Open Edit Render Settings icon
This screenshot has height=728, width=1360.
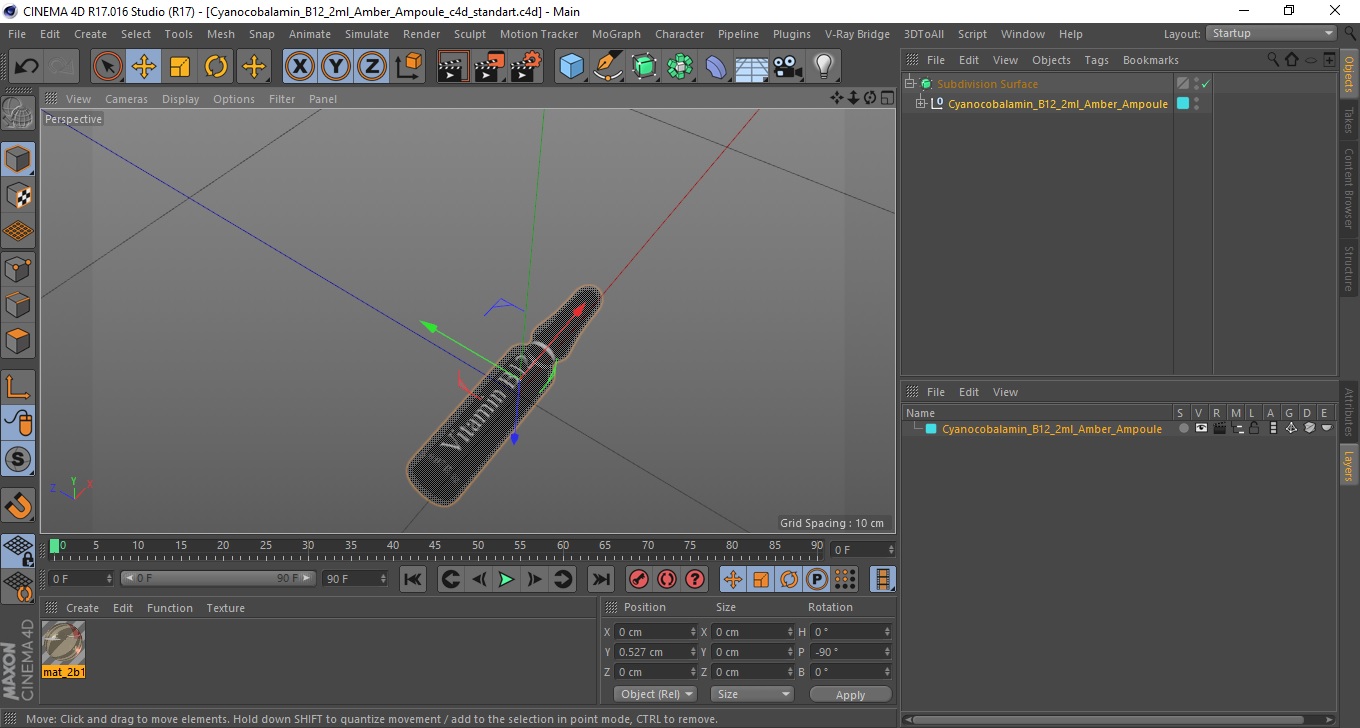coord(525,67)
